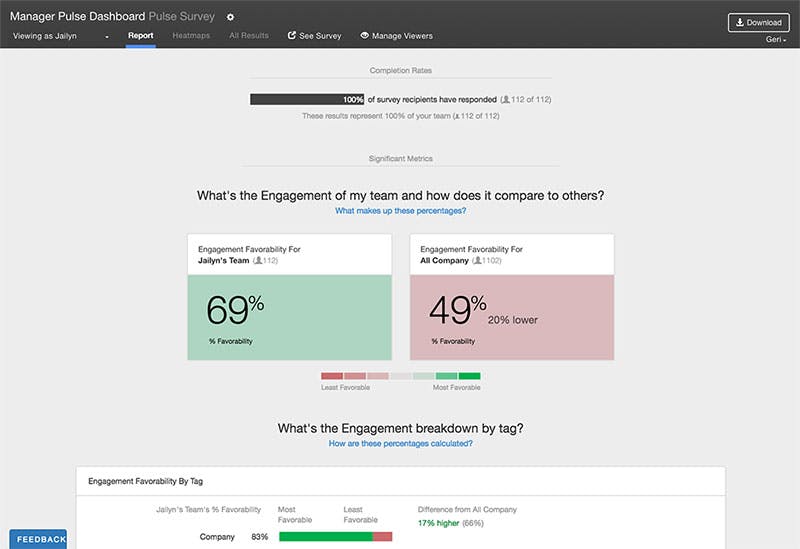Screen dimensions: 800x549
Task: Click the Company tag favorability bar
Action: pos(335,537)
